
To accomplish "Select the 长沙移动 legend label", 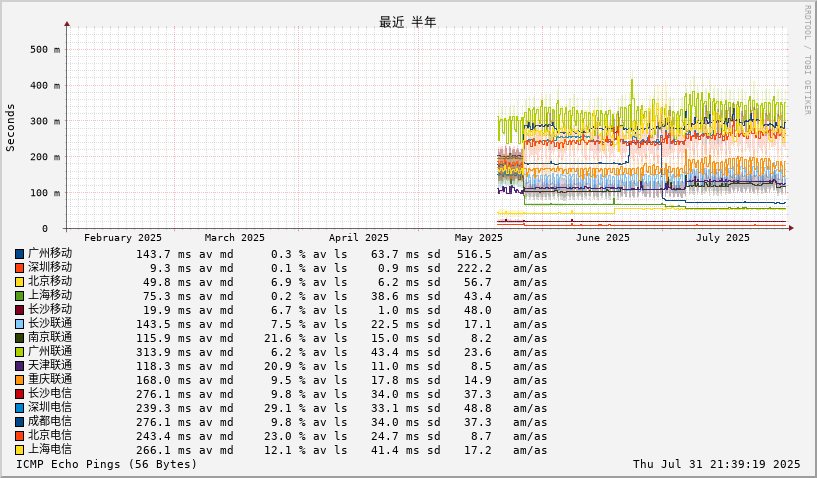I will click(x=50, y=310).
